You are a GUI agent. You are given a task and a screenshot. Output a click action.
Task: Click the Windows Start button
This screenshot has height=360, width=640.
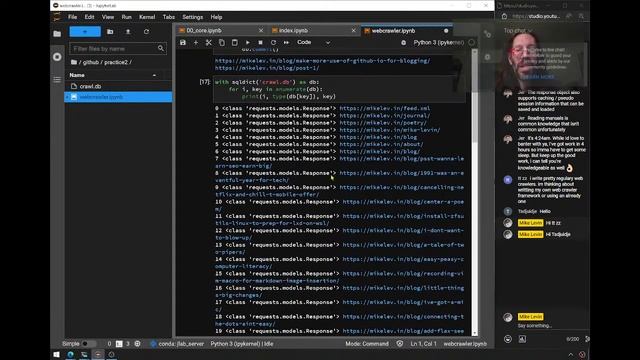tap(57, 354)
